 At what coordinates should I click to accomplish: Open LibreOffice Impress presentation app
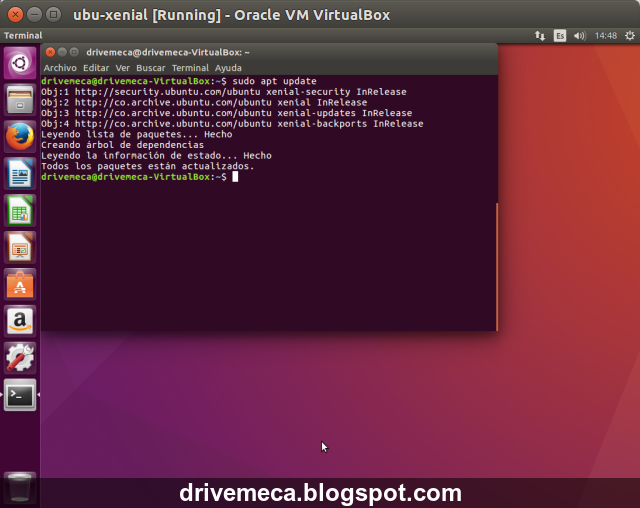tap(20, 247)
